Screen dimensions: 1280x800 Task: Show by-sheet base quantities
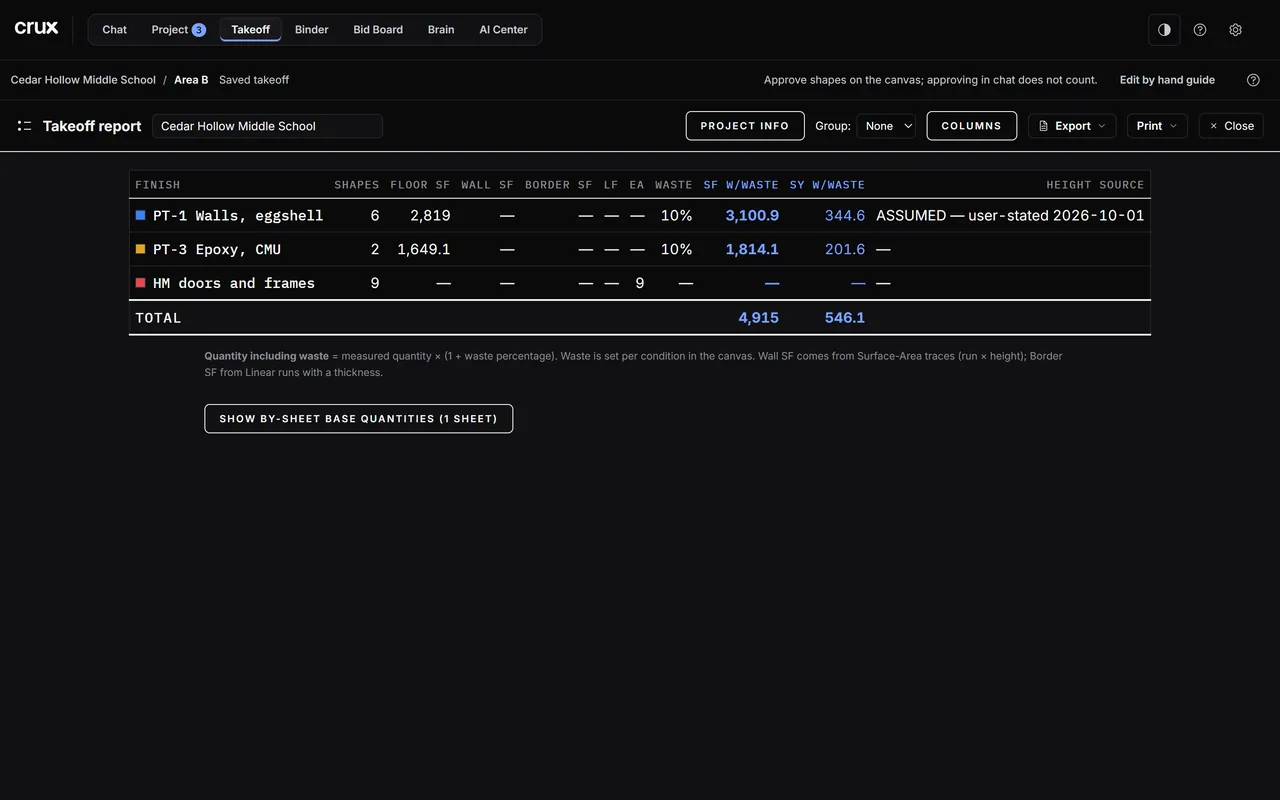click(x=358, y=419)
